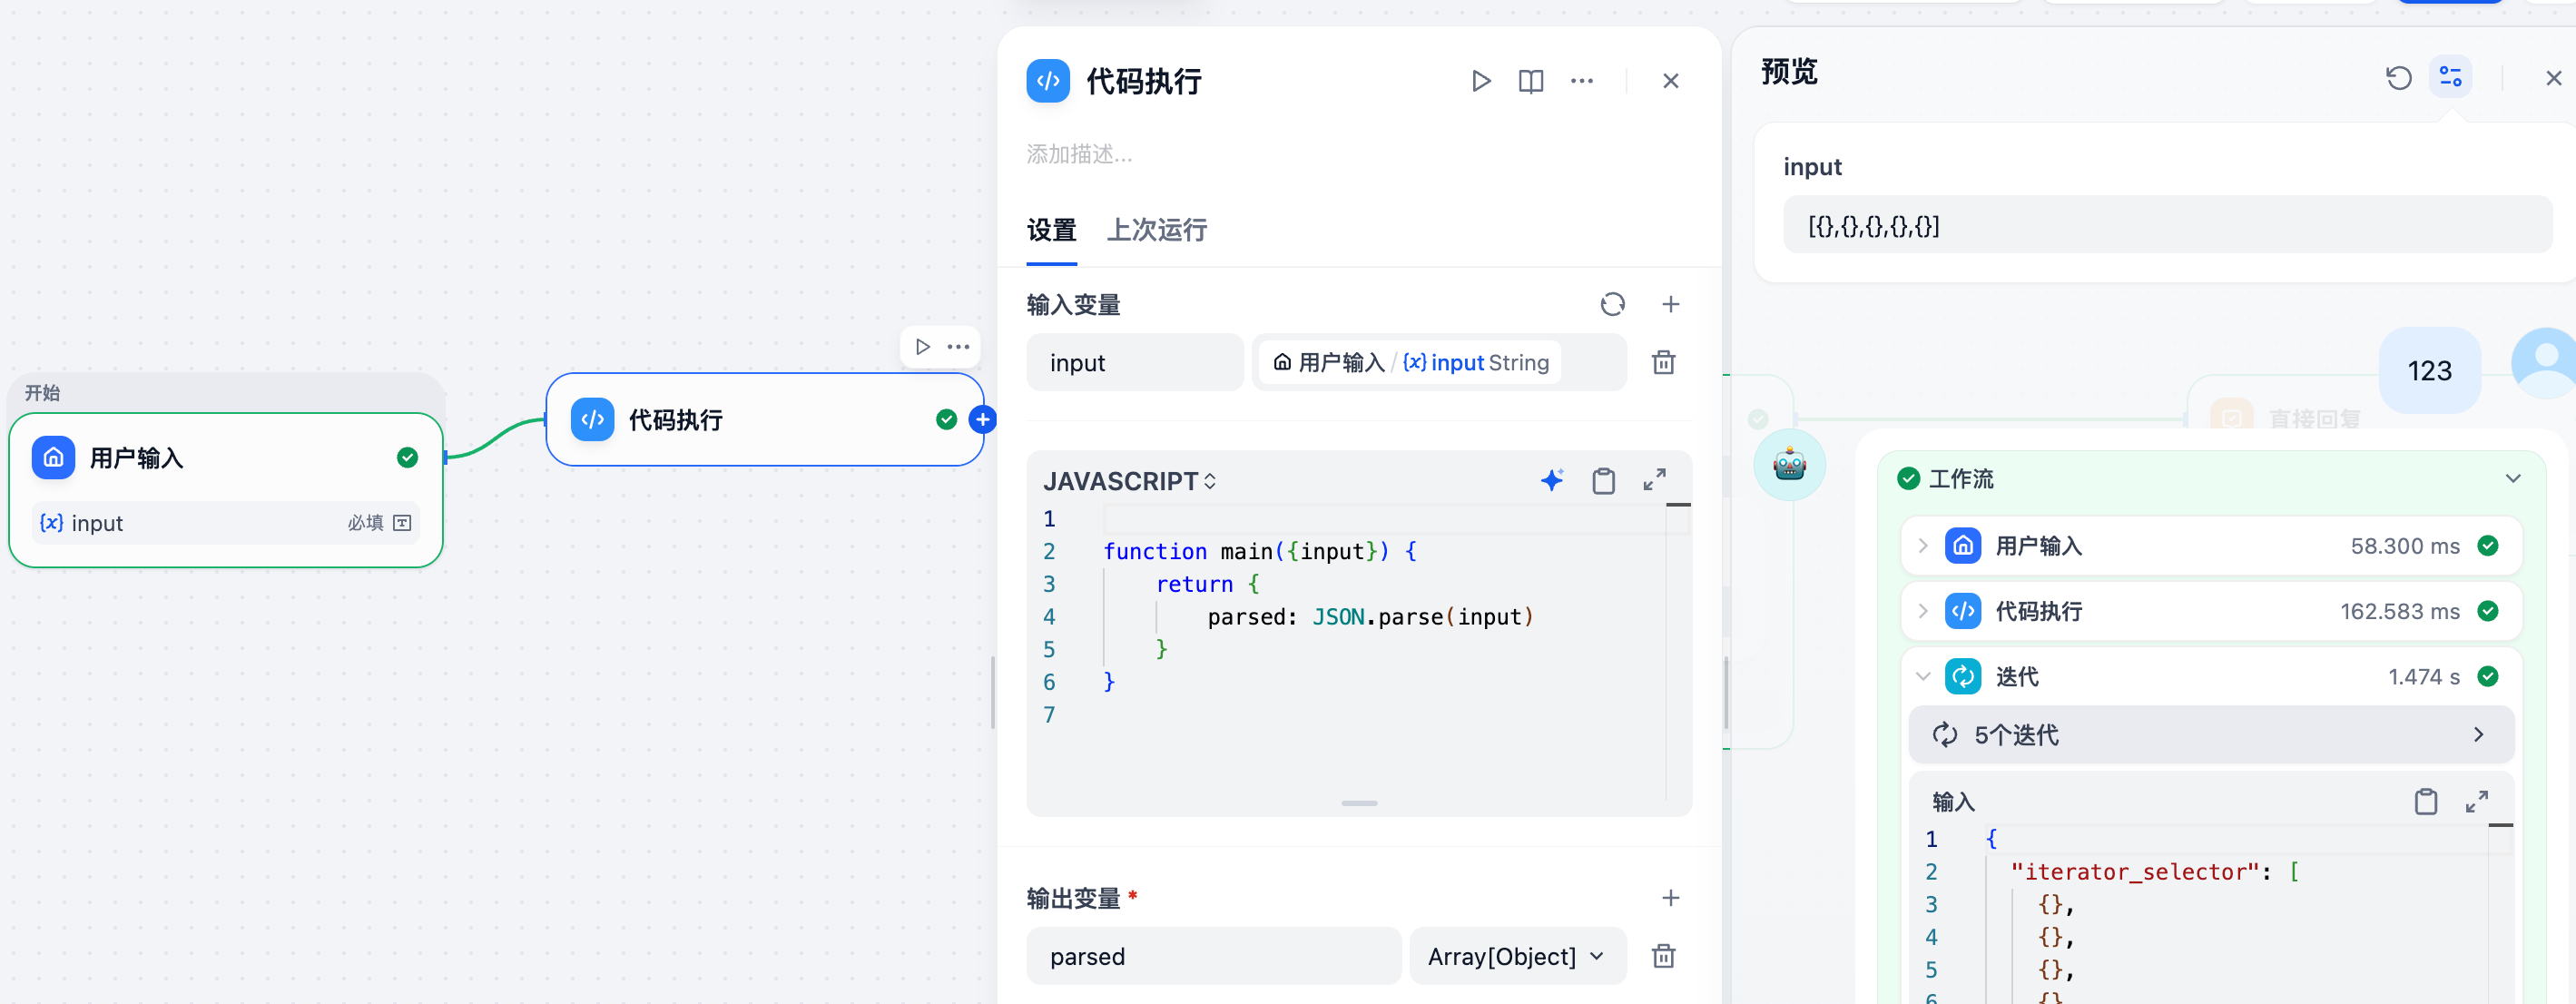Run the 代码执行 node from canvas toolbar
The width and height of the screenshot is (2576, 1004).
922,347
